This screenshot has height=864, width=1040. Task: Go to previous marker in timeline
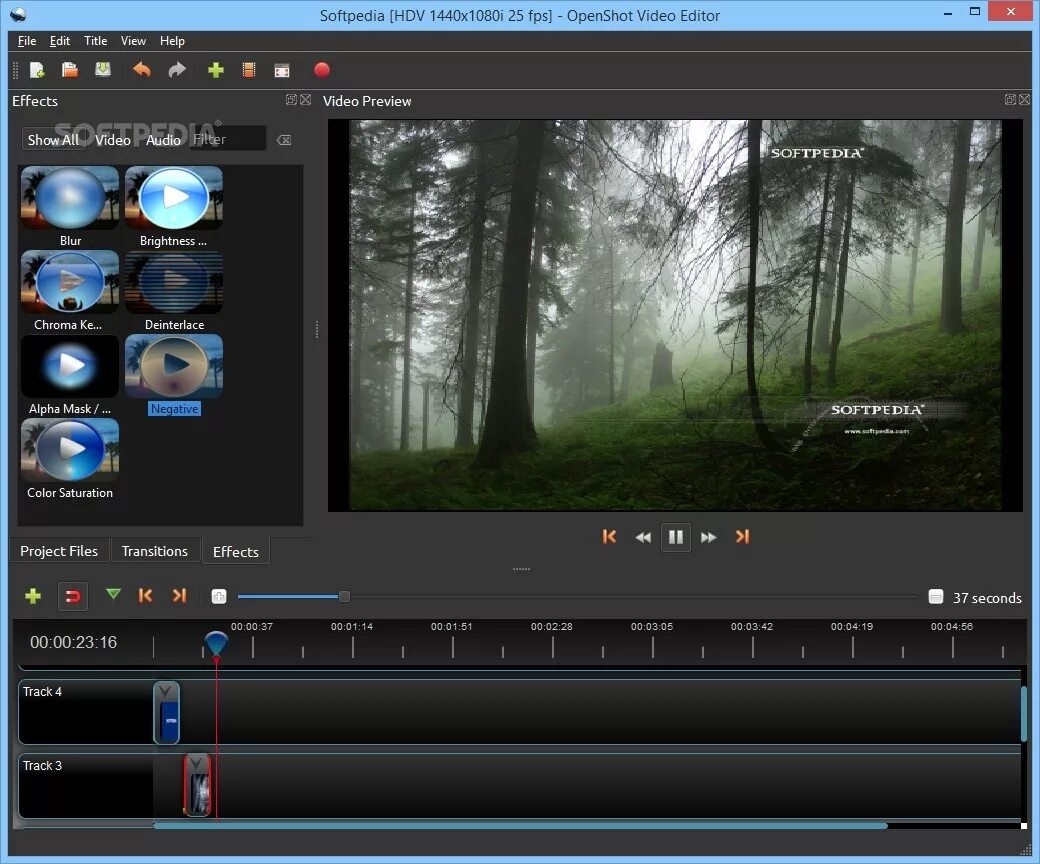[x=145, y=595]
